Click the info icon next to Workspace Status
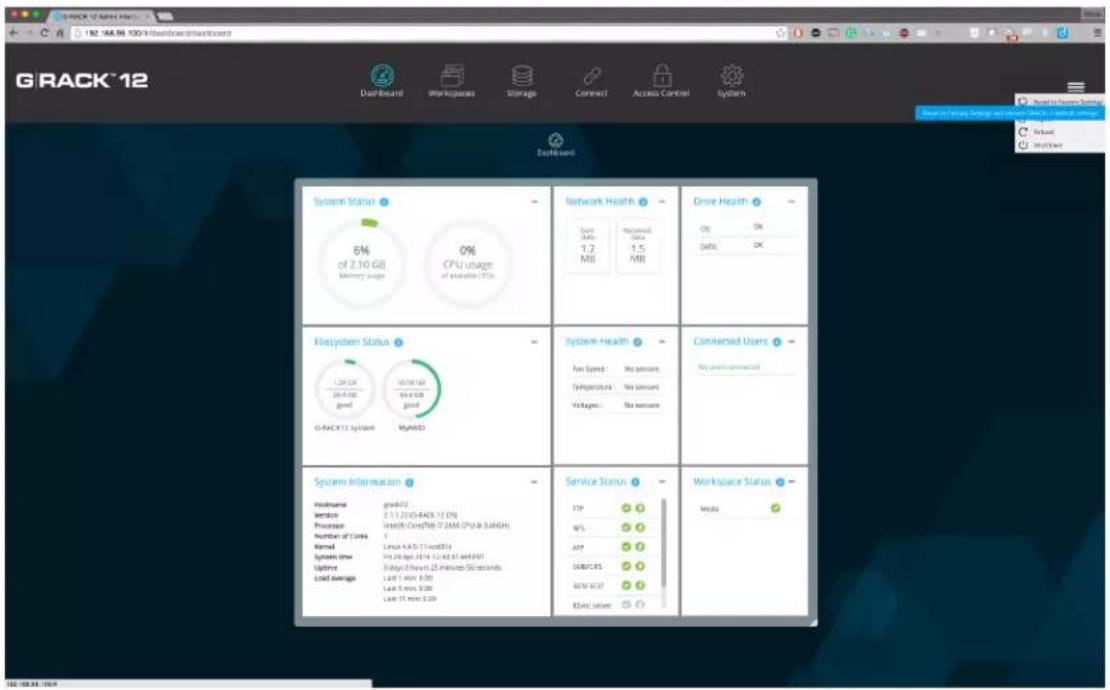The height and width of the screenshot is (690, 1110). tap(779, 482)
